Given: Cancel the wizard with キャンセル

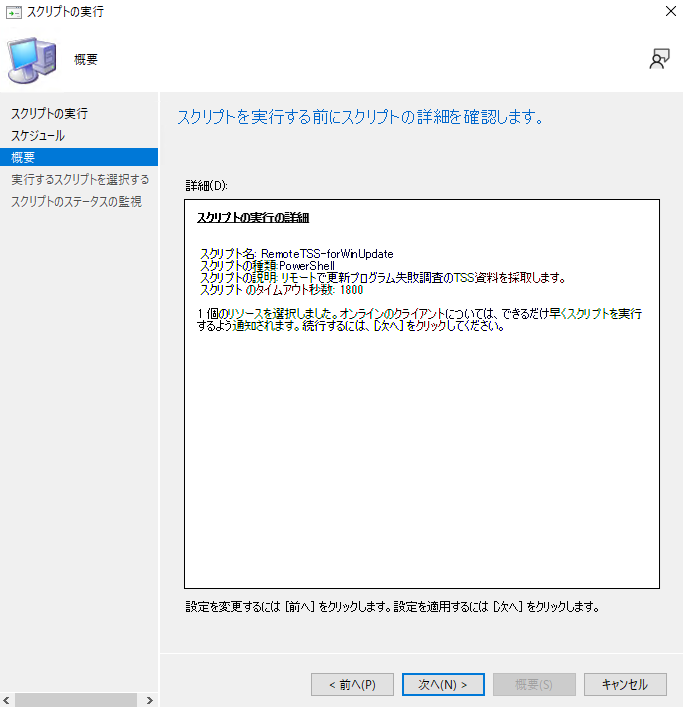Looking at the screenshot, I should click(625, 684).
